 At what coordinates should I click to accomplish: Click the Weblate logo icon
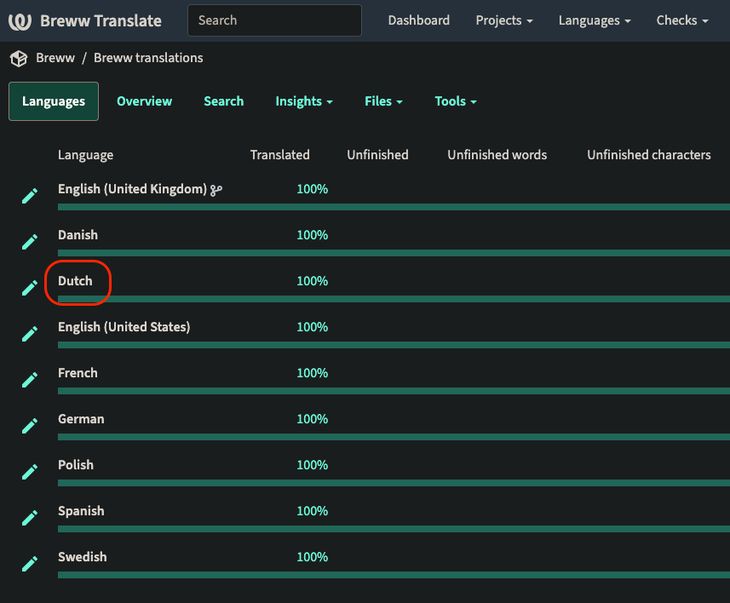coord(20,21)
